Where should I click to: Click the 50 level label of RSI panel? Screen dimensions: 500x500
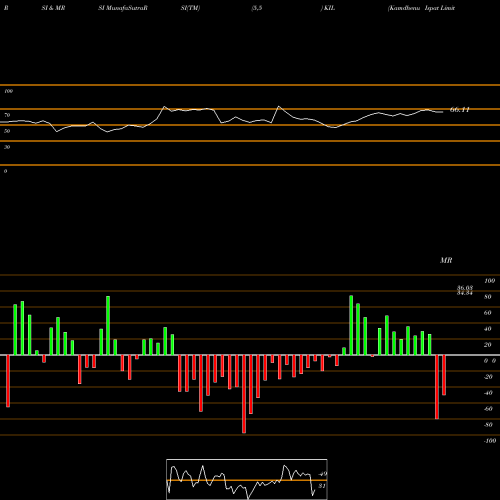pos(7,131)
